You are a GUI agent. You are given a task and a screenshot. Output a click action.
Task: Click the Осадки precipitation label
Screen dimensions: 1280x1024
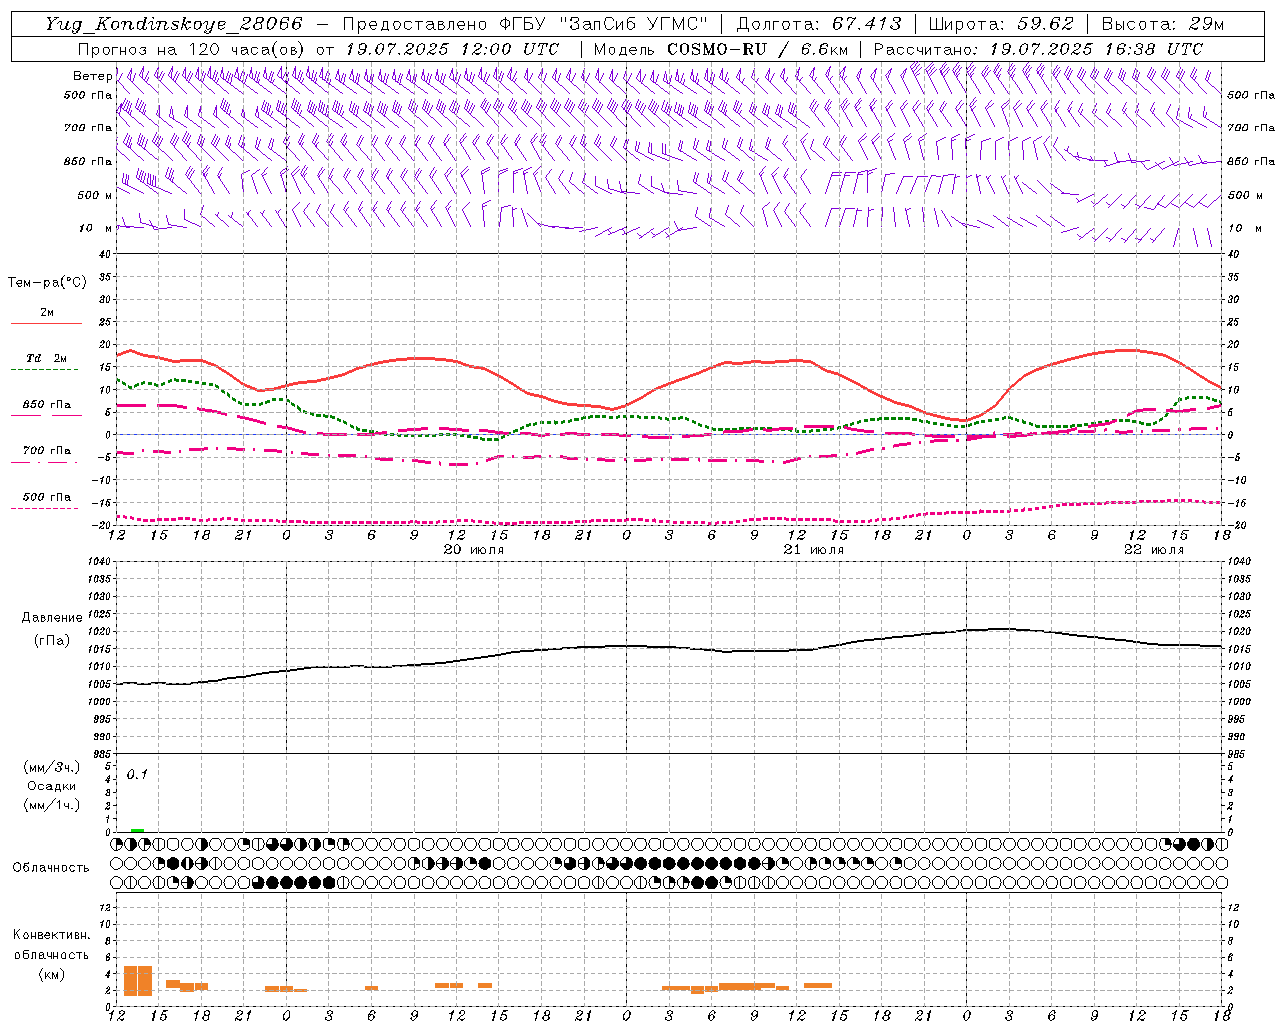[51, 786]
